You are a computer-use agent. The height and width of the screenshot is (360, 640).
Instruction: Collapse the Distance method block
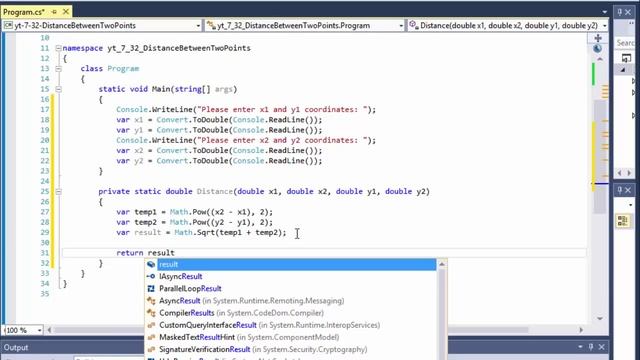point(58,191)
